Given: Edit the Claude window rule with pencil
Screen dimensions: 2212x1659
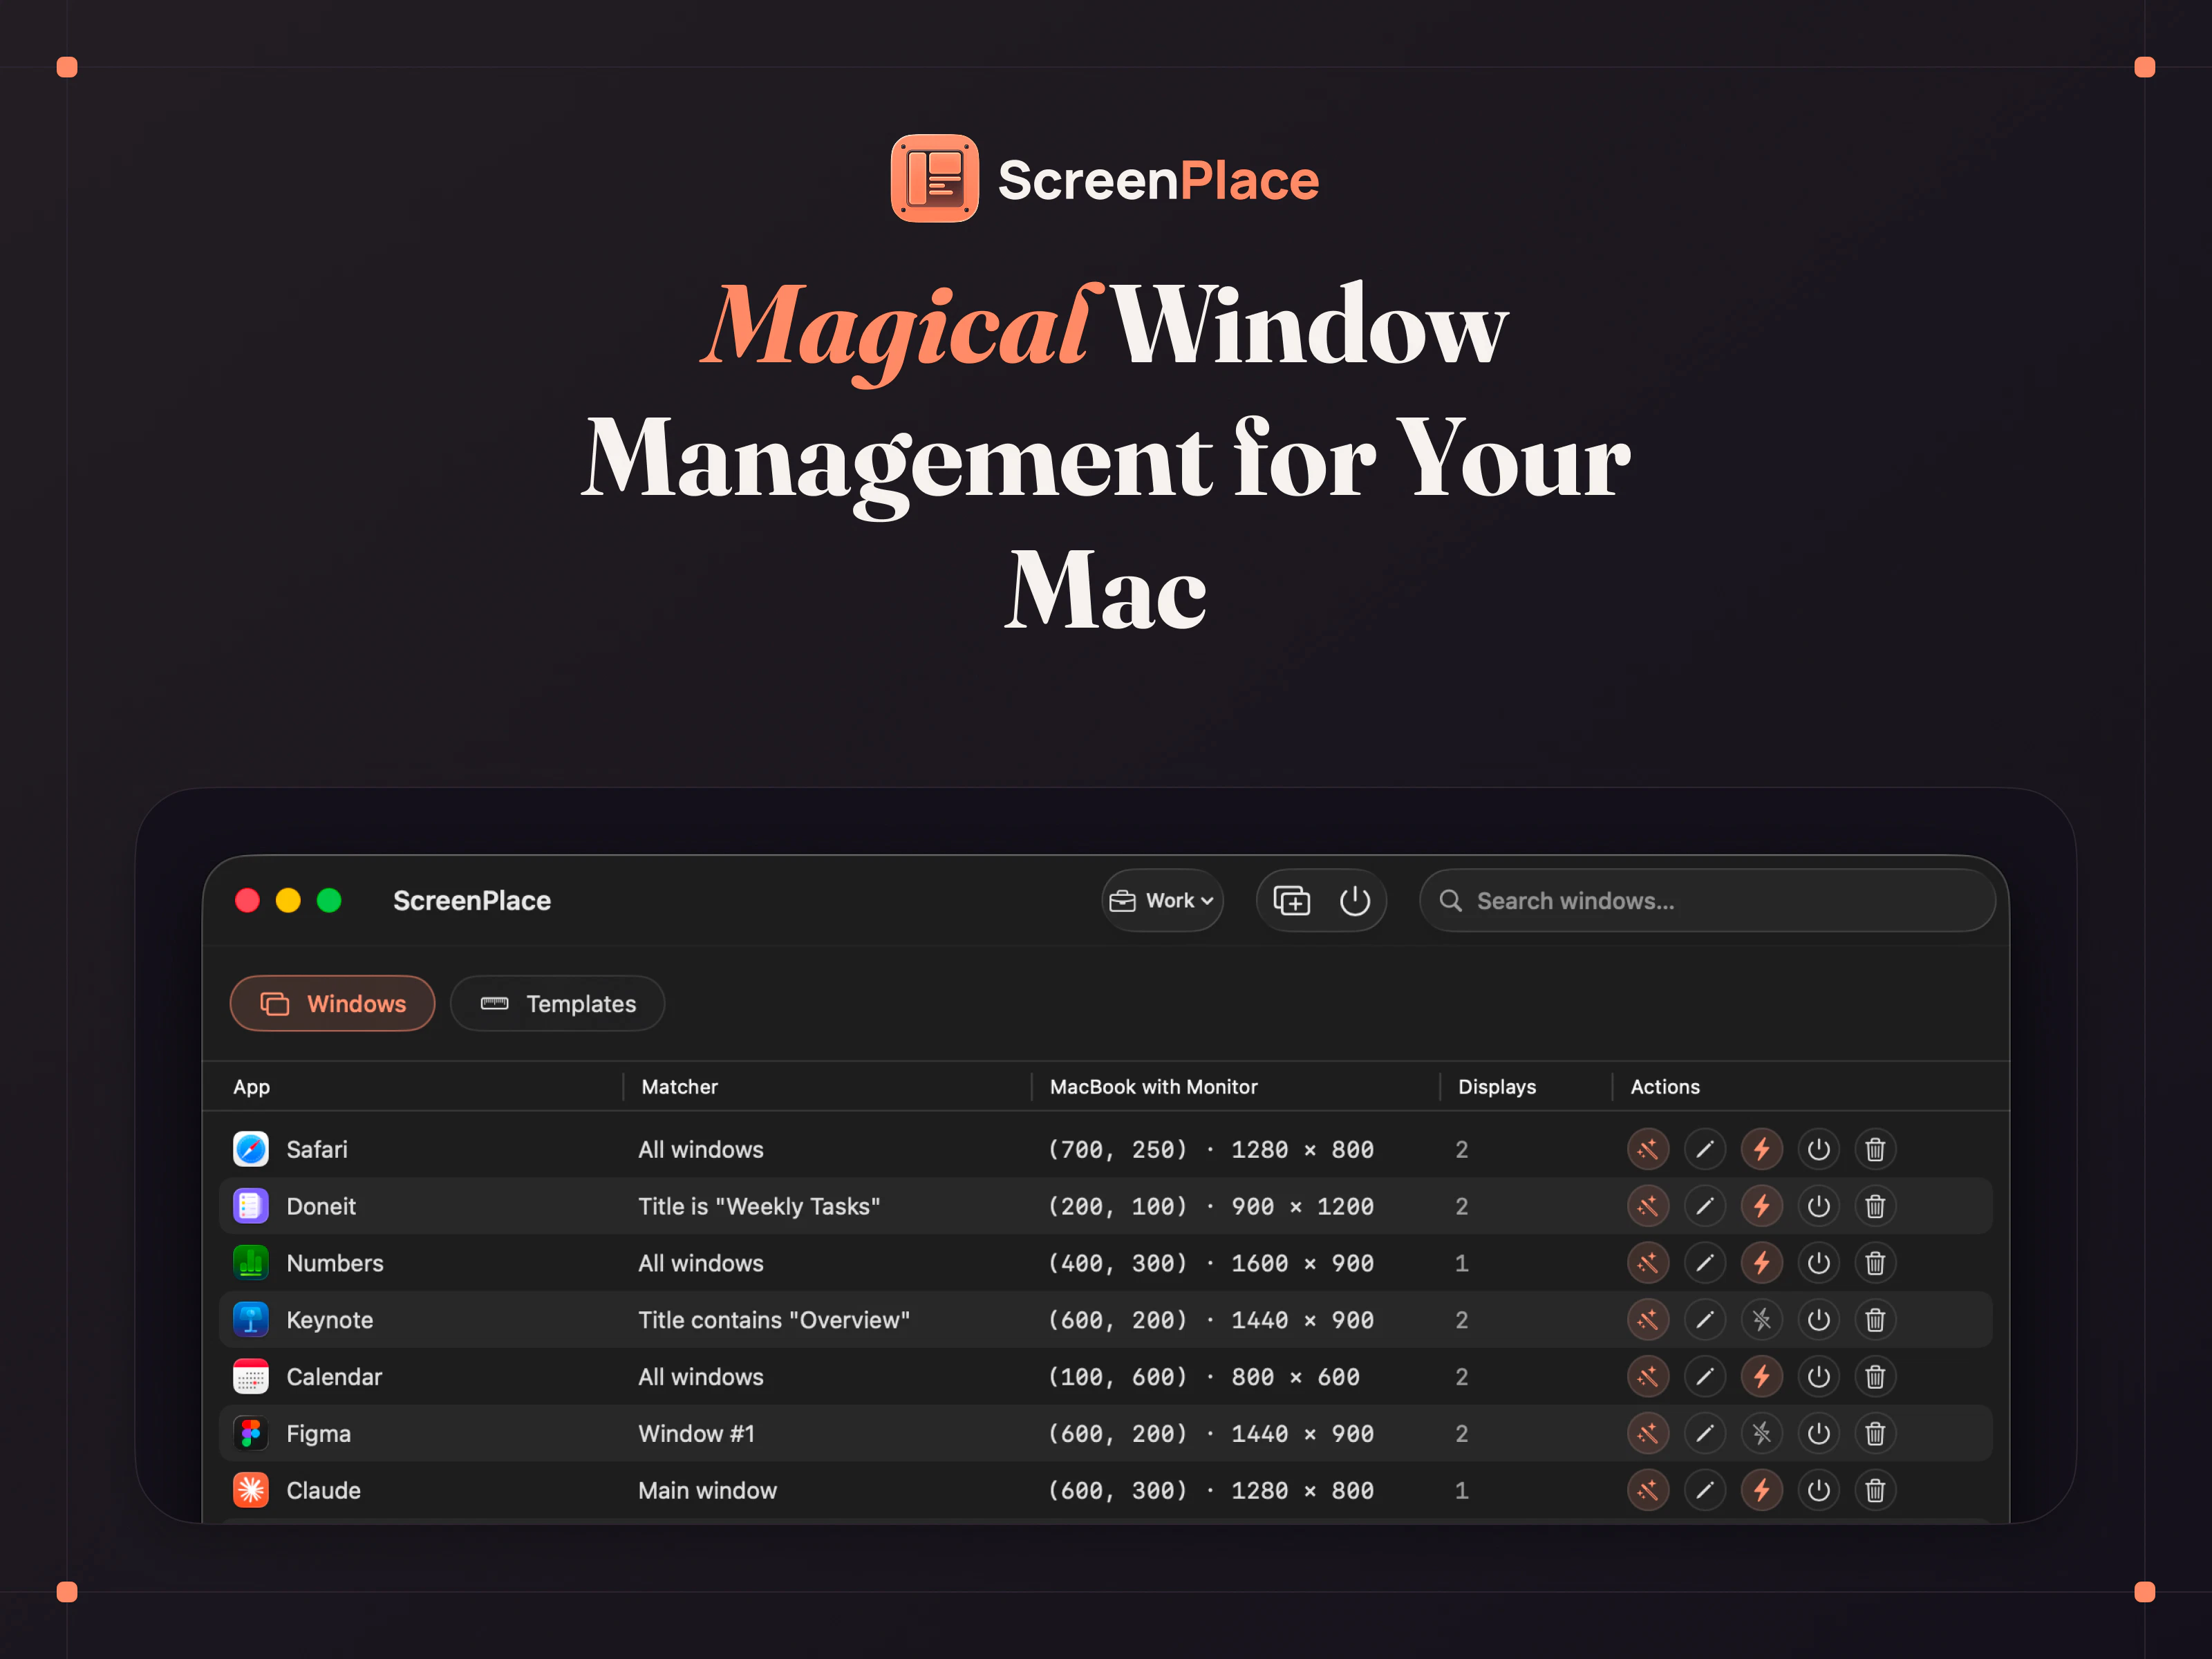Looking at the screenshot, I should (1705, 1491).
